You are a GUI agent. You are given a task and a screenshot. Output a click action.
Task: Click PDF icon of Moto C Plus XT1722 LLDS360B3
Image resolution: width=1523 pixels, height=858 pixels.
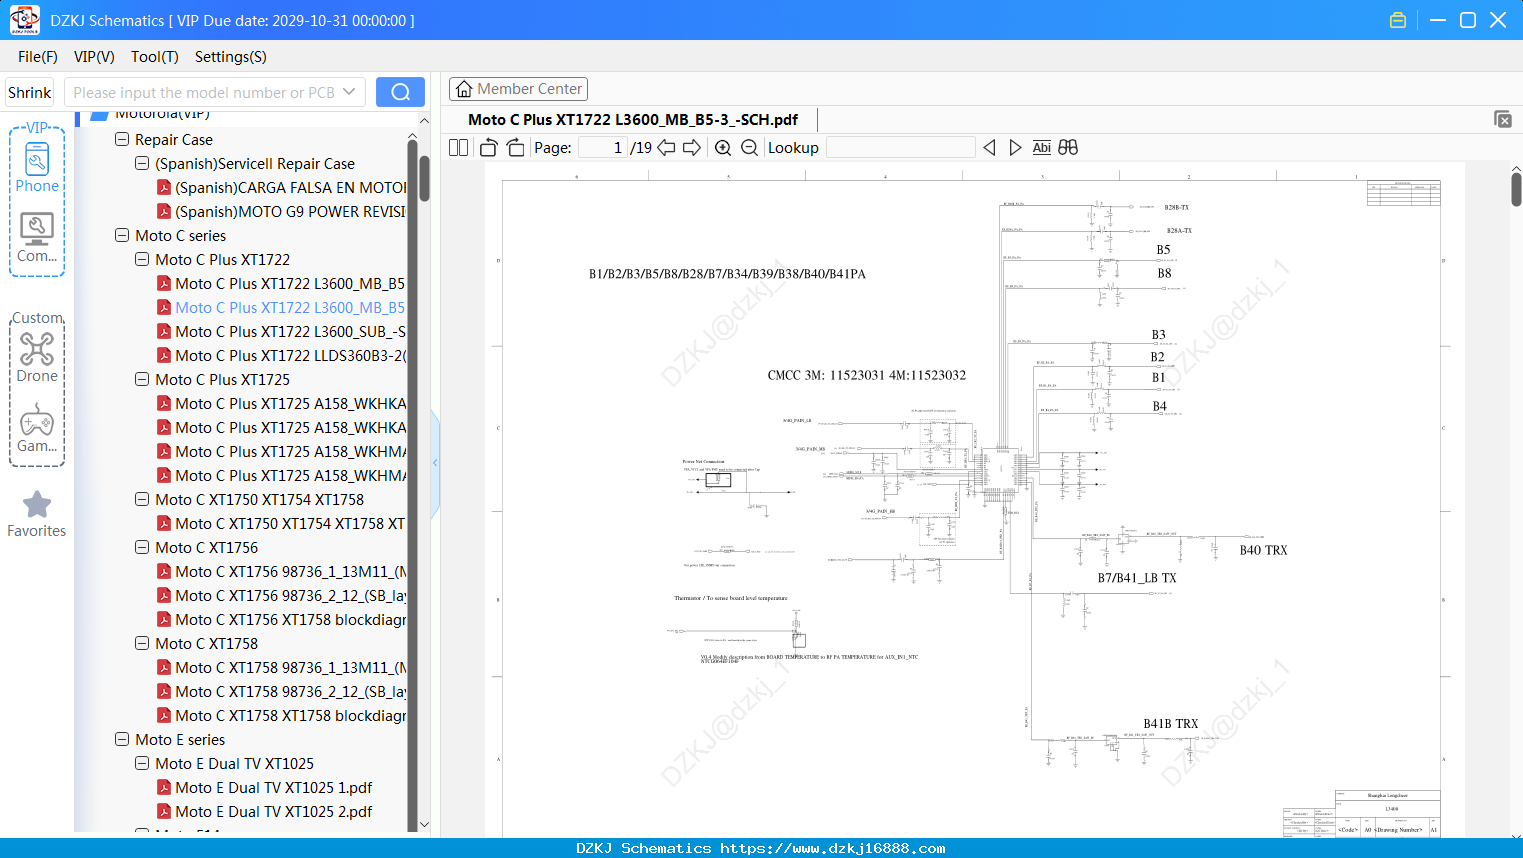(x=164, y=356)
